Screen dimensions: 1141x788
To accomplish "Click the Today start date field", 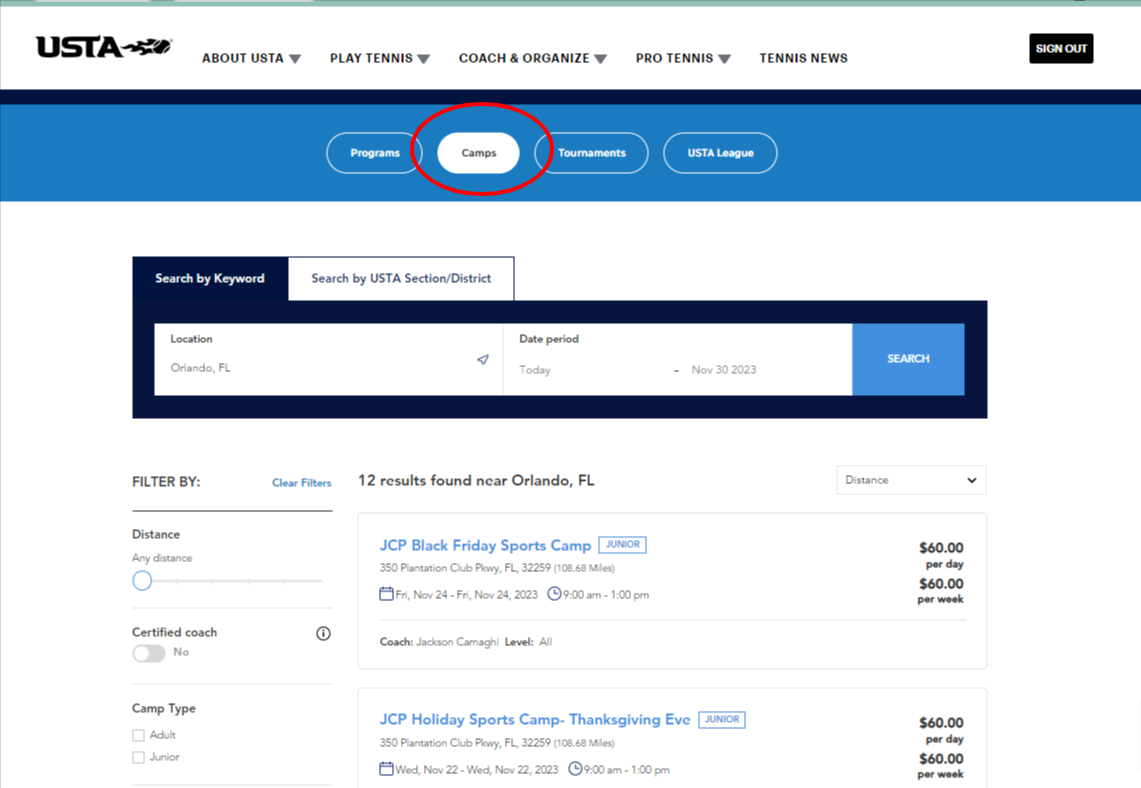I will (x=535, y=370).
